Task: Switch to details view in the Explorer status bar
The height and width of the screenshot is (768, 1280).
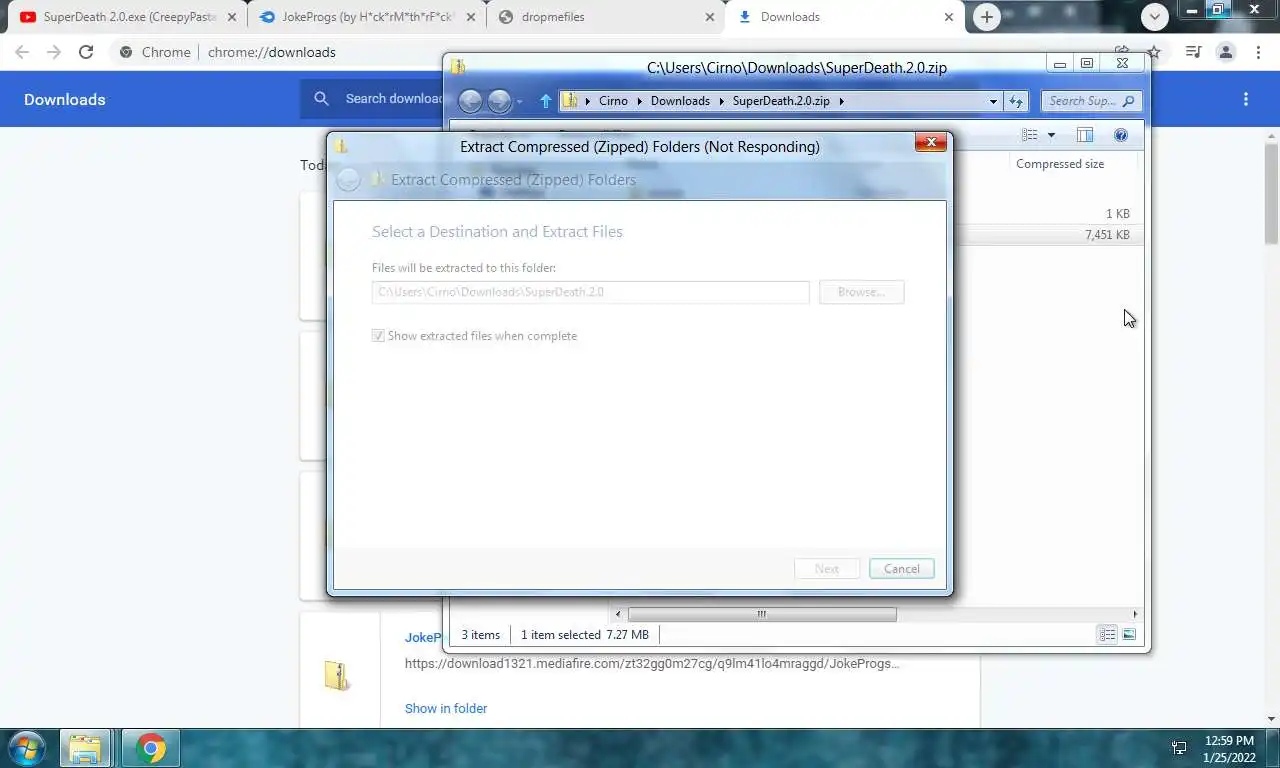Action: pyautogui.click(x=1107, y=635)
